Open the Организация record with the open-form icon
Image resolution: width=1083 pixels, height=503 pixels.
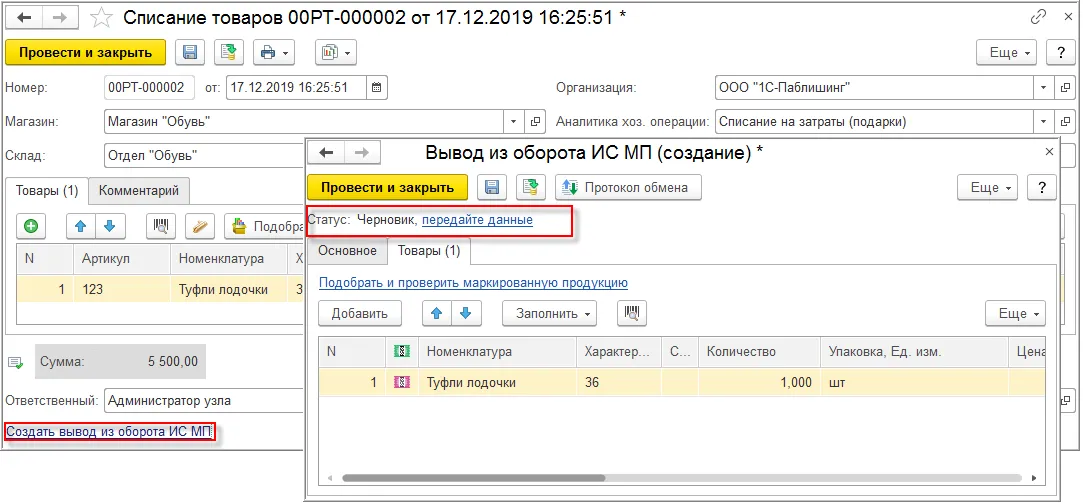click(1066, 88)
